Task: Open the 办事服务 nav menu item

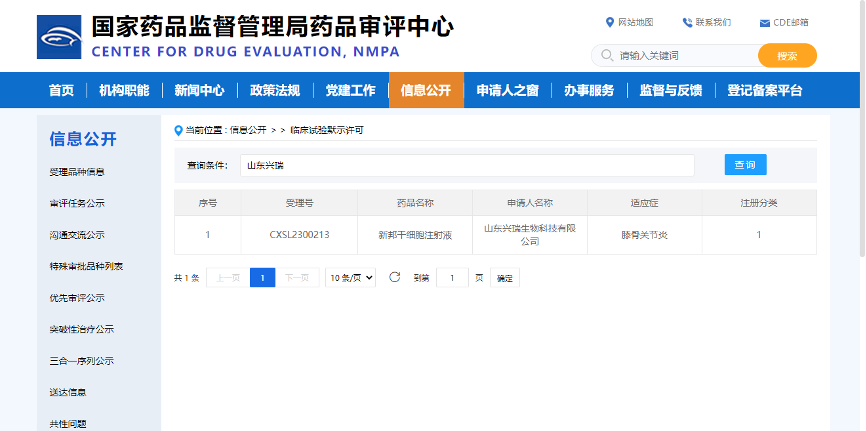Action: [589, 90]
